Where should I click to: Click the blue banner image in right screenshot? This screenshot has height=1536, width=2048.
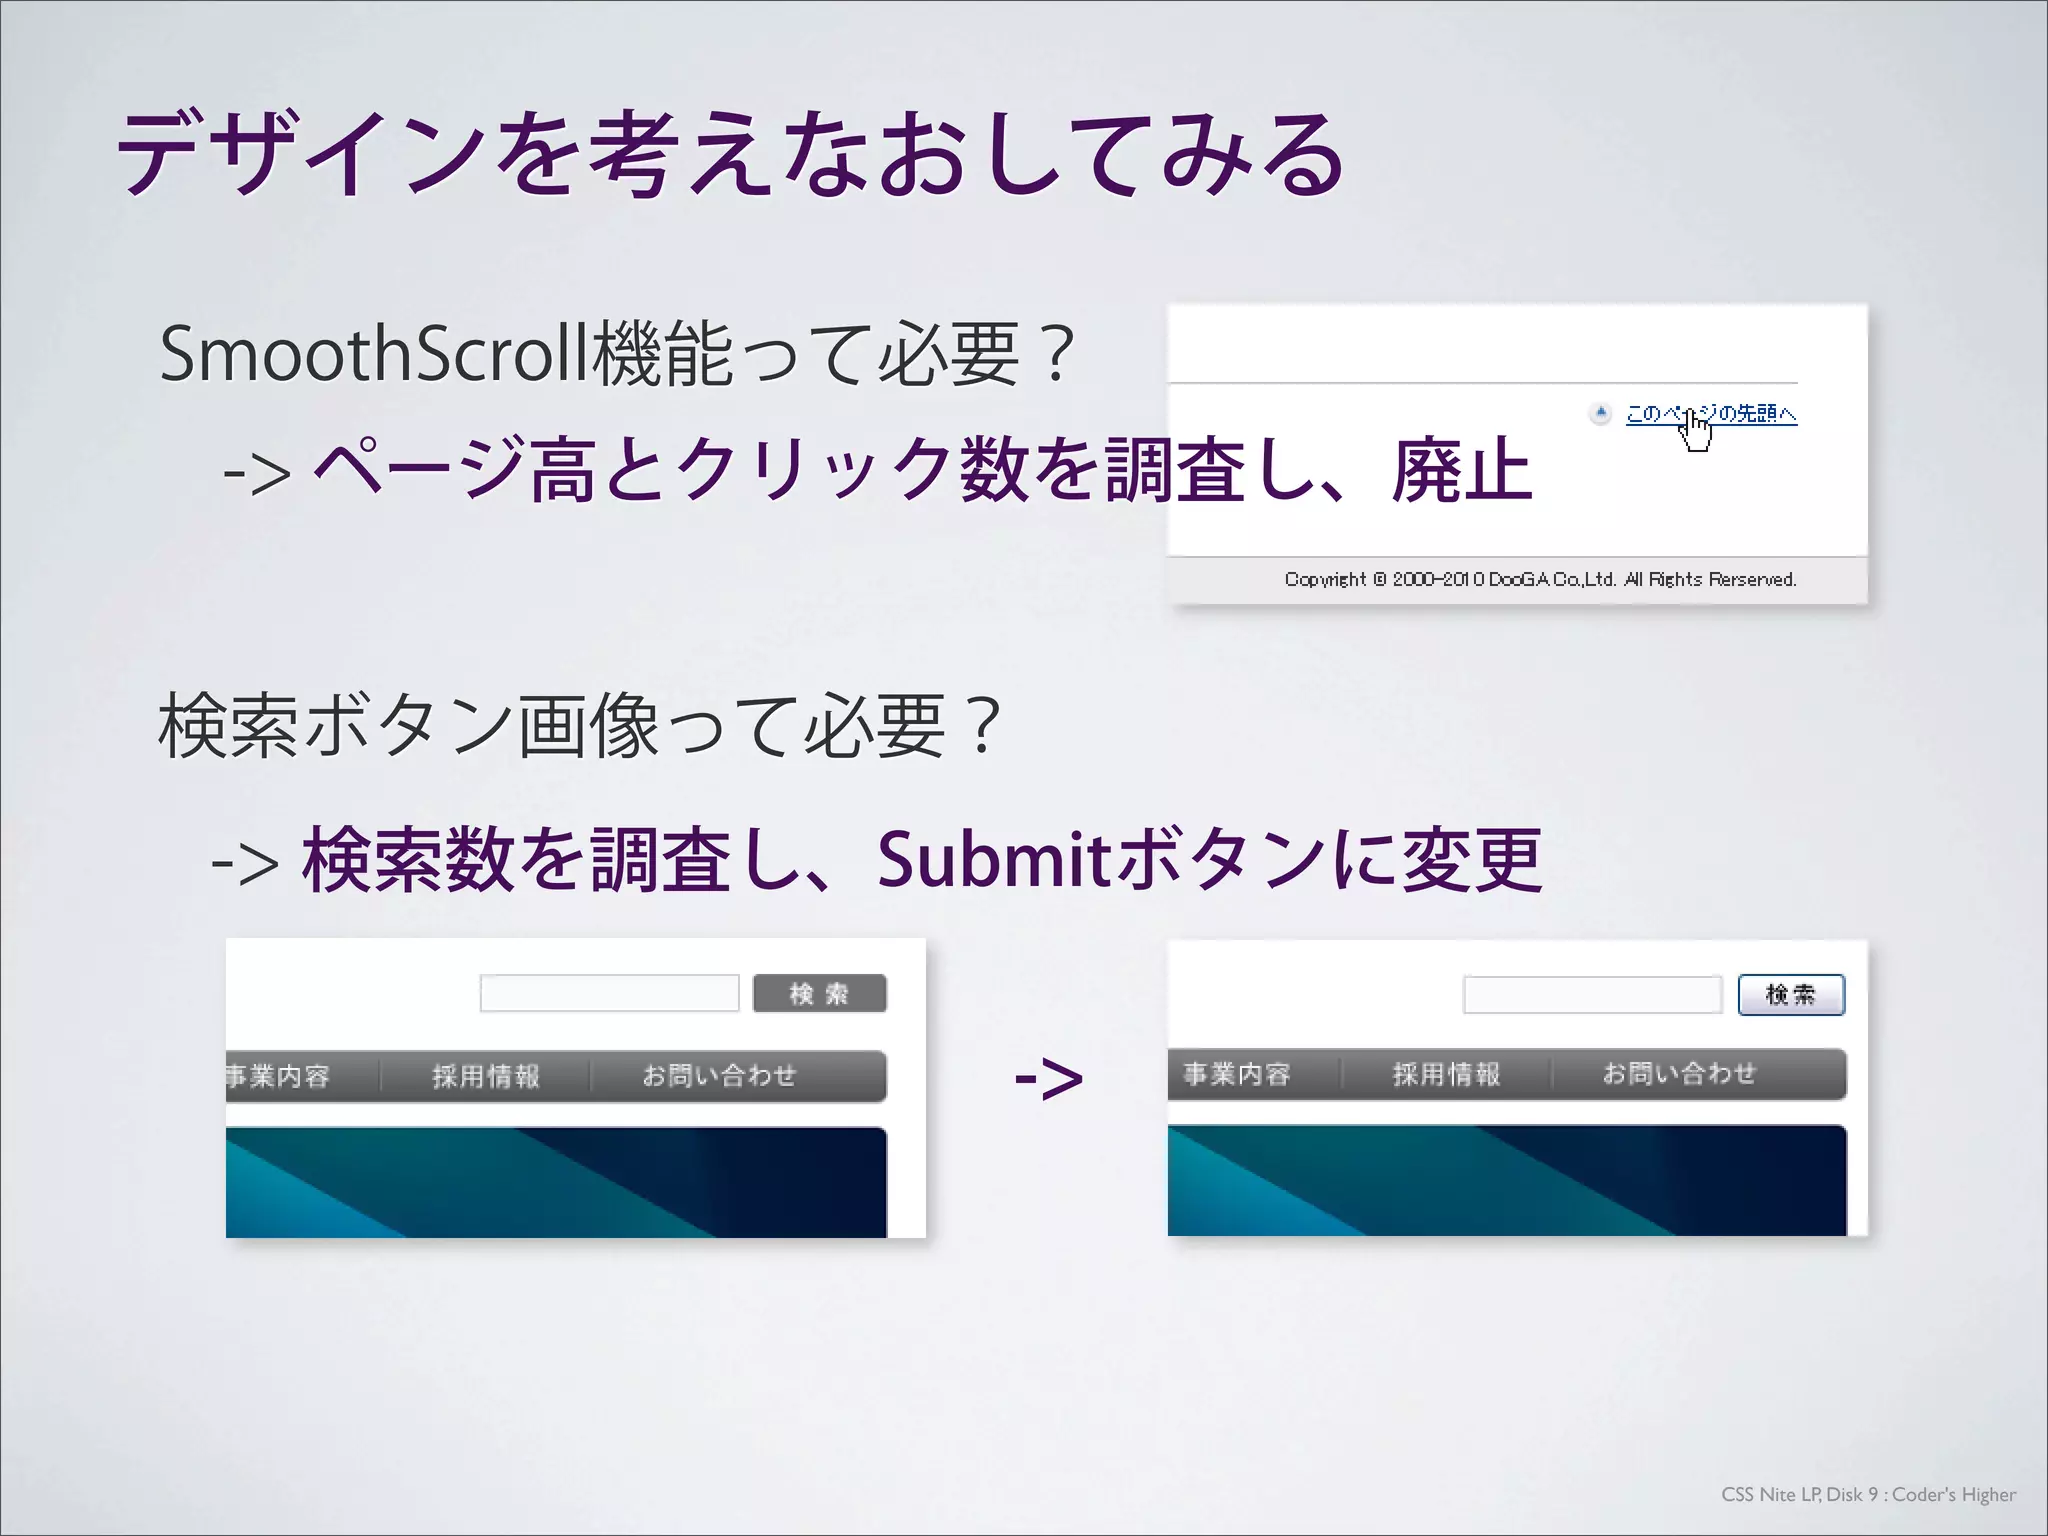(1506, 1180)
